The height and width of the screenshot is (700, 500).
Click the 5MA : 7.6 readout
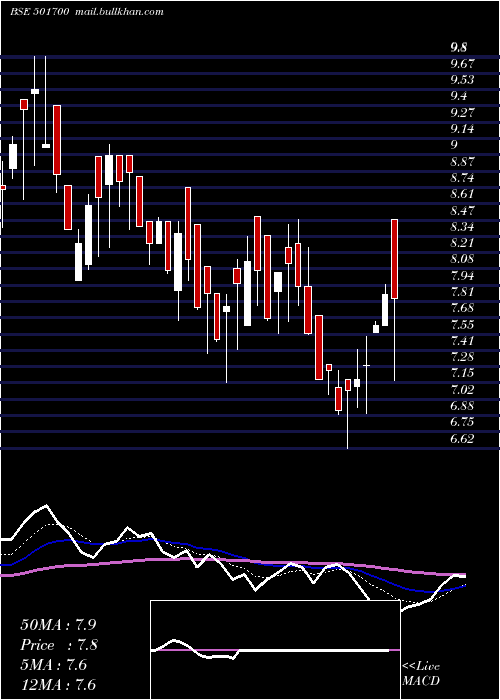pyautogui.click(x=54, y=665)
